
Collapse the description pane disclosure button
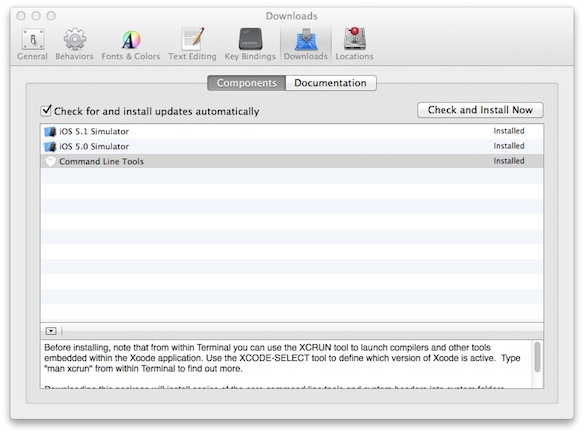pos(51,331)
